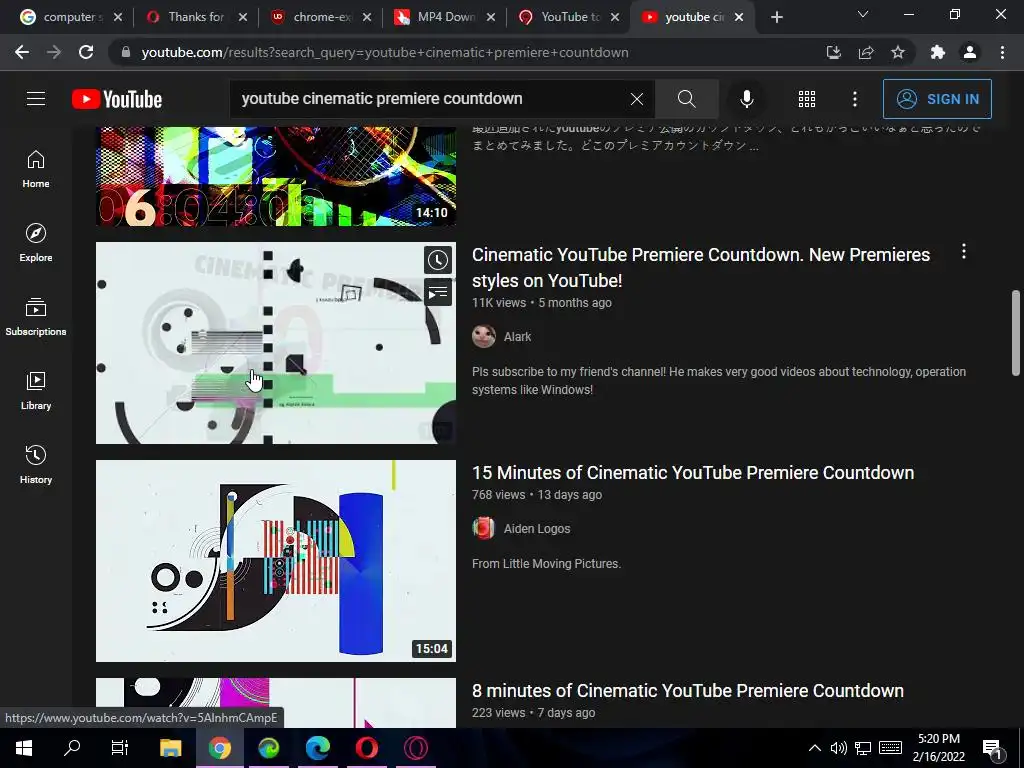Open File Explorer from the taskbar
Screen dimensions: 1024x768
(x=170, y=748)
